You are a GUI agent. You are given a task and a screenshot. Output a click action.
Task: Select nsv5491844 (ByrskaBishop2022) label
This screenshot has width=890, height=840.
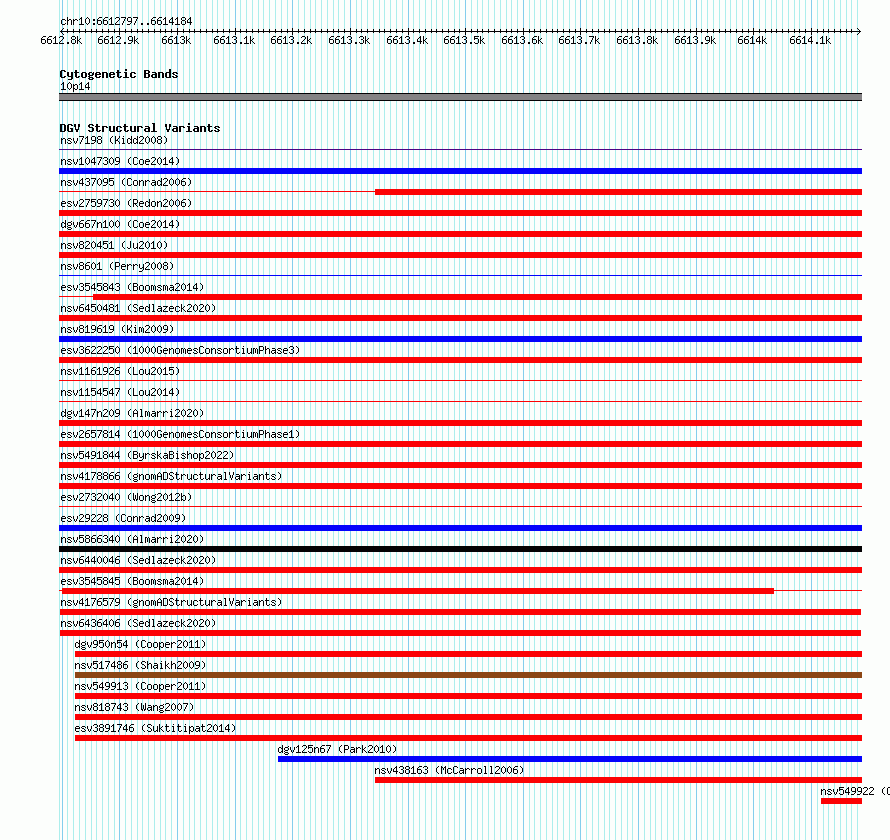147,455
